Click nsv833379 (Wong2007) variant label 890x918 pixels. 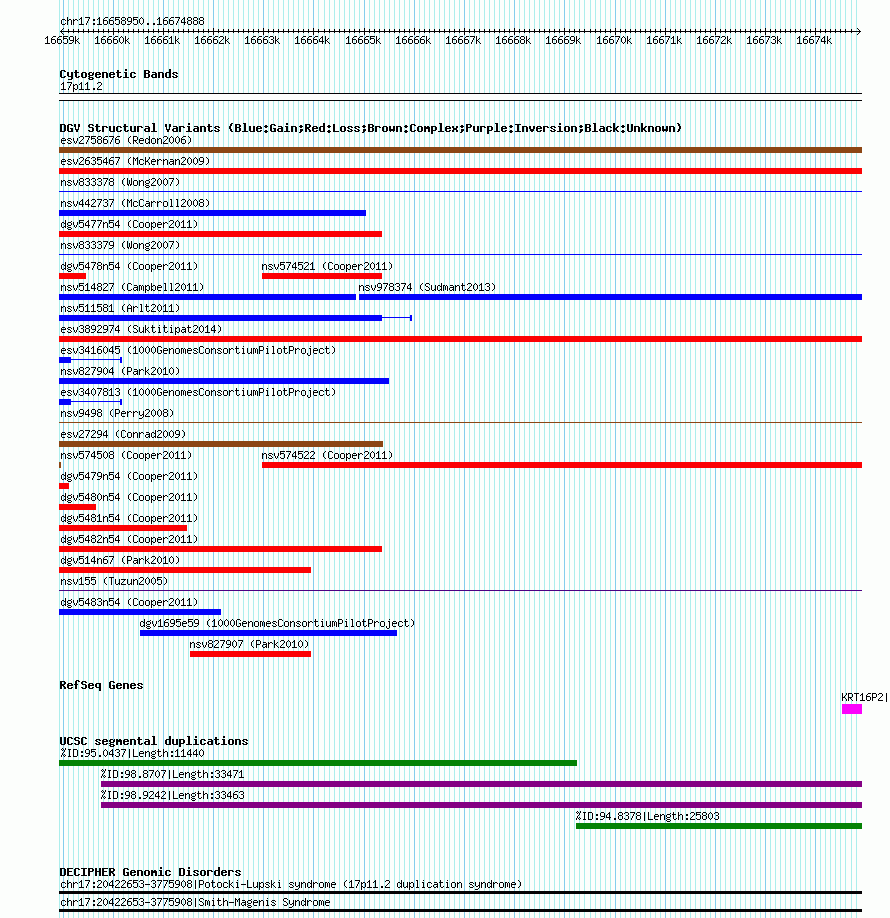[x=120, y=245]
